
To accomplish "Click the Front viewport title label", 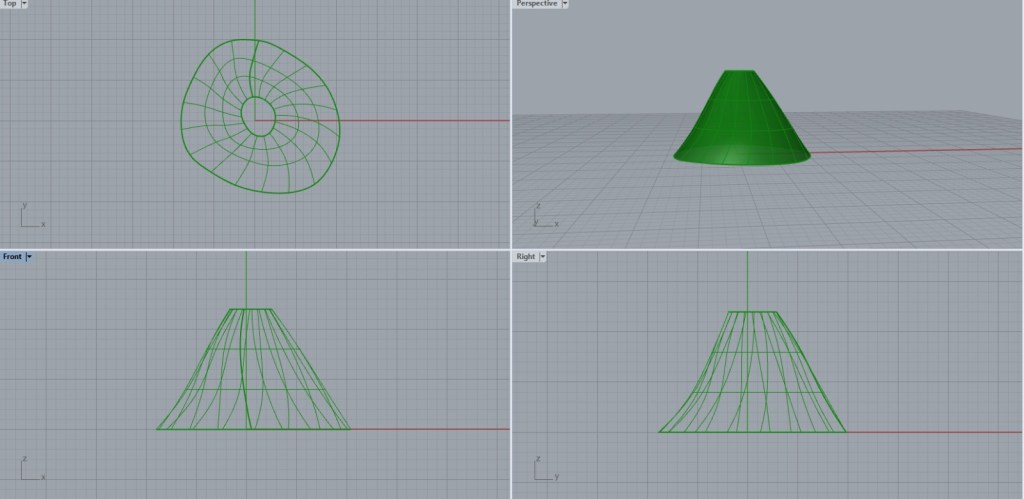I will pyautogui.click(x=12, y=257).
